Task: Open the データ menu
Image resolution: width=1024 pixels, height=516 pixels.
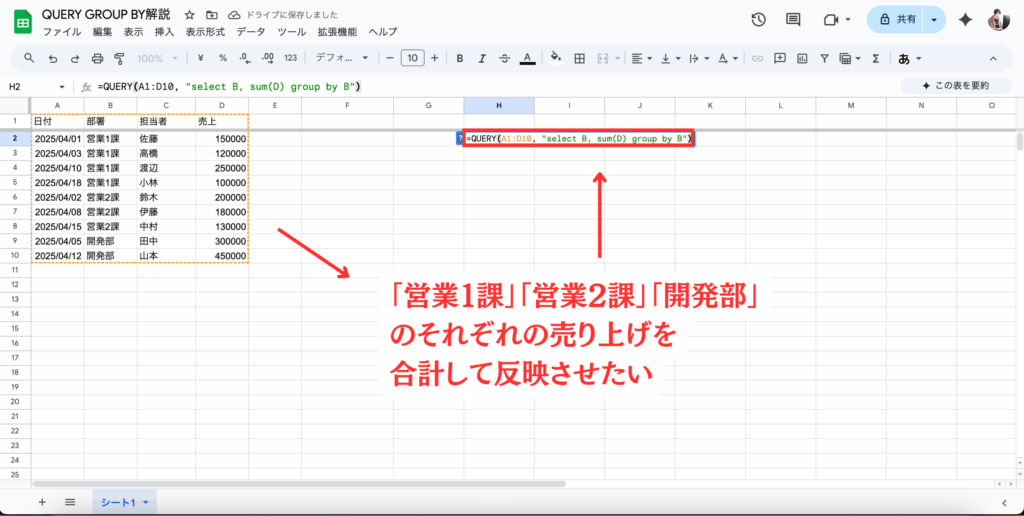Action: point(250,32)
